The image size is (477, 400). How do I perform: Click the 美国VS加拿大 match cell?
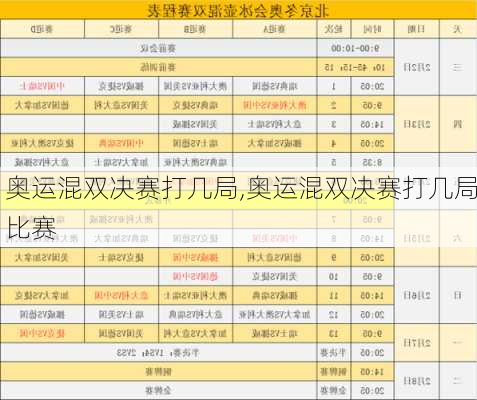coord(42,257)
